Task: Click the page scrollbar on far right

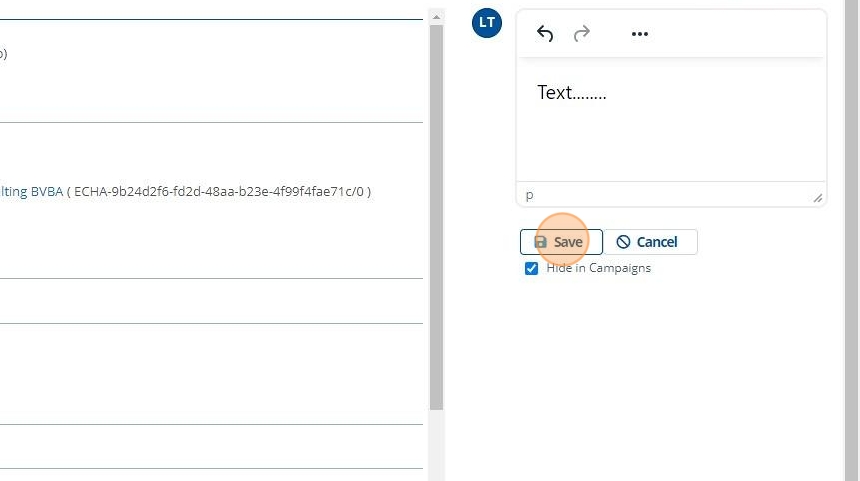Action: pyautogui.click(x=852, y=240)
